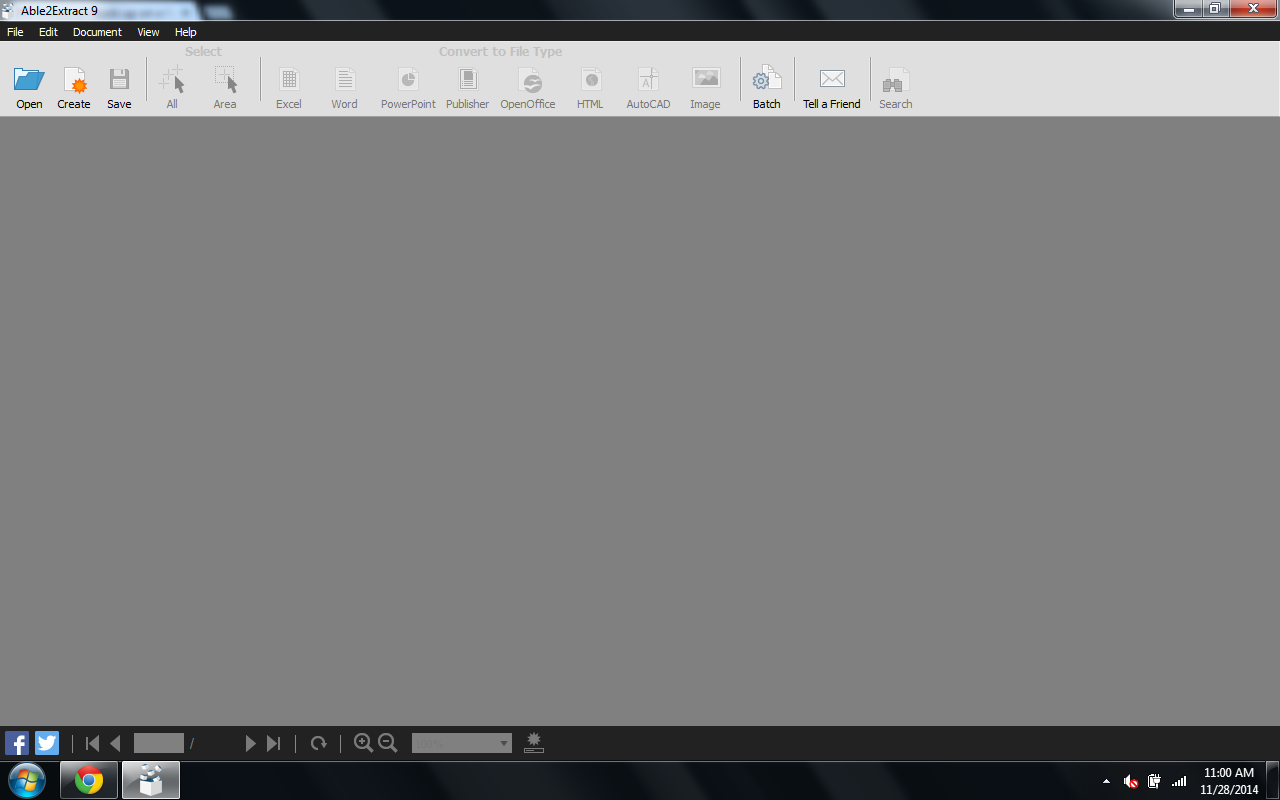The width and height of the screenshot is (1280, 800).
Task: Choose the Select All tool
Action: coord(172,80)
